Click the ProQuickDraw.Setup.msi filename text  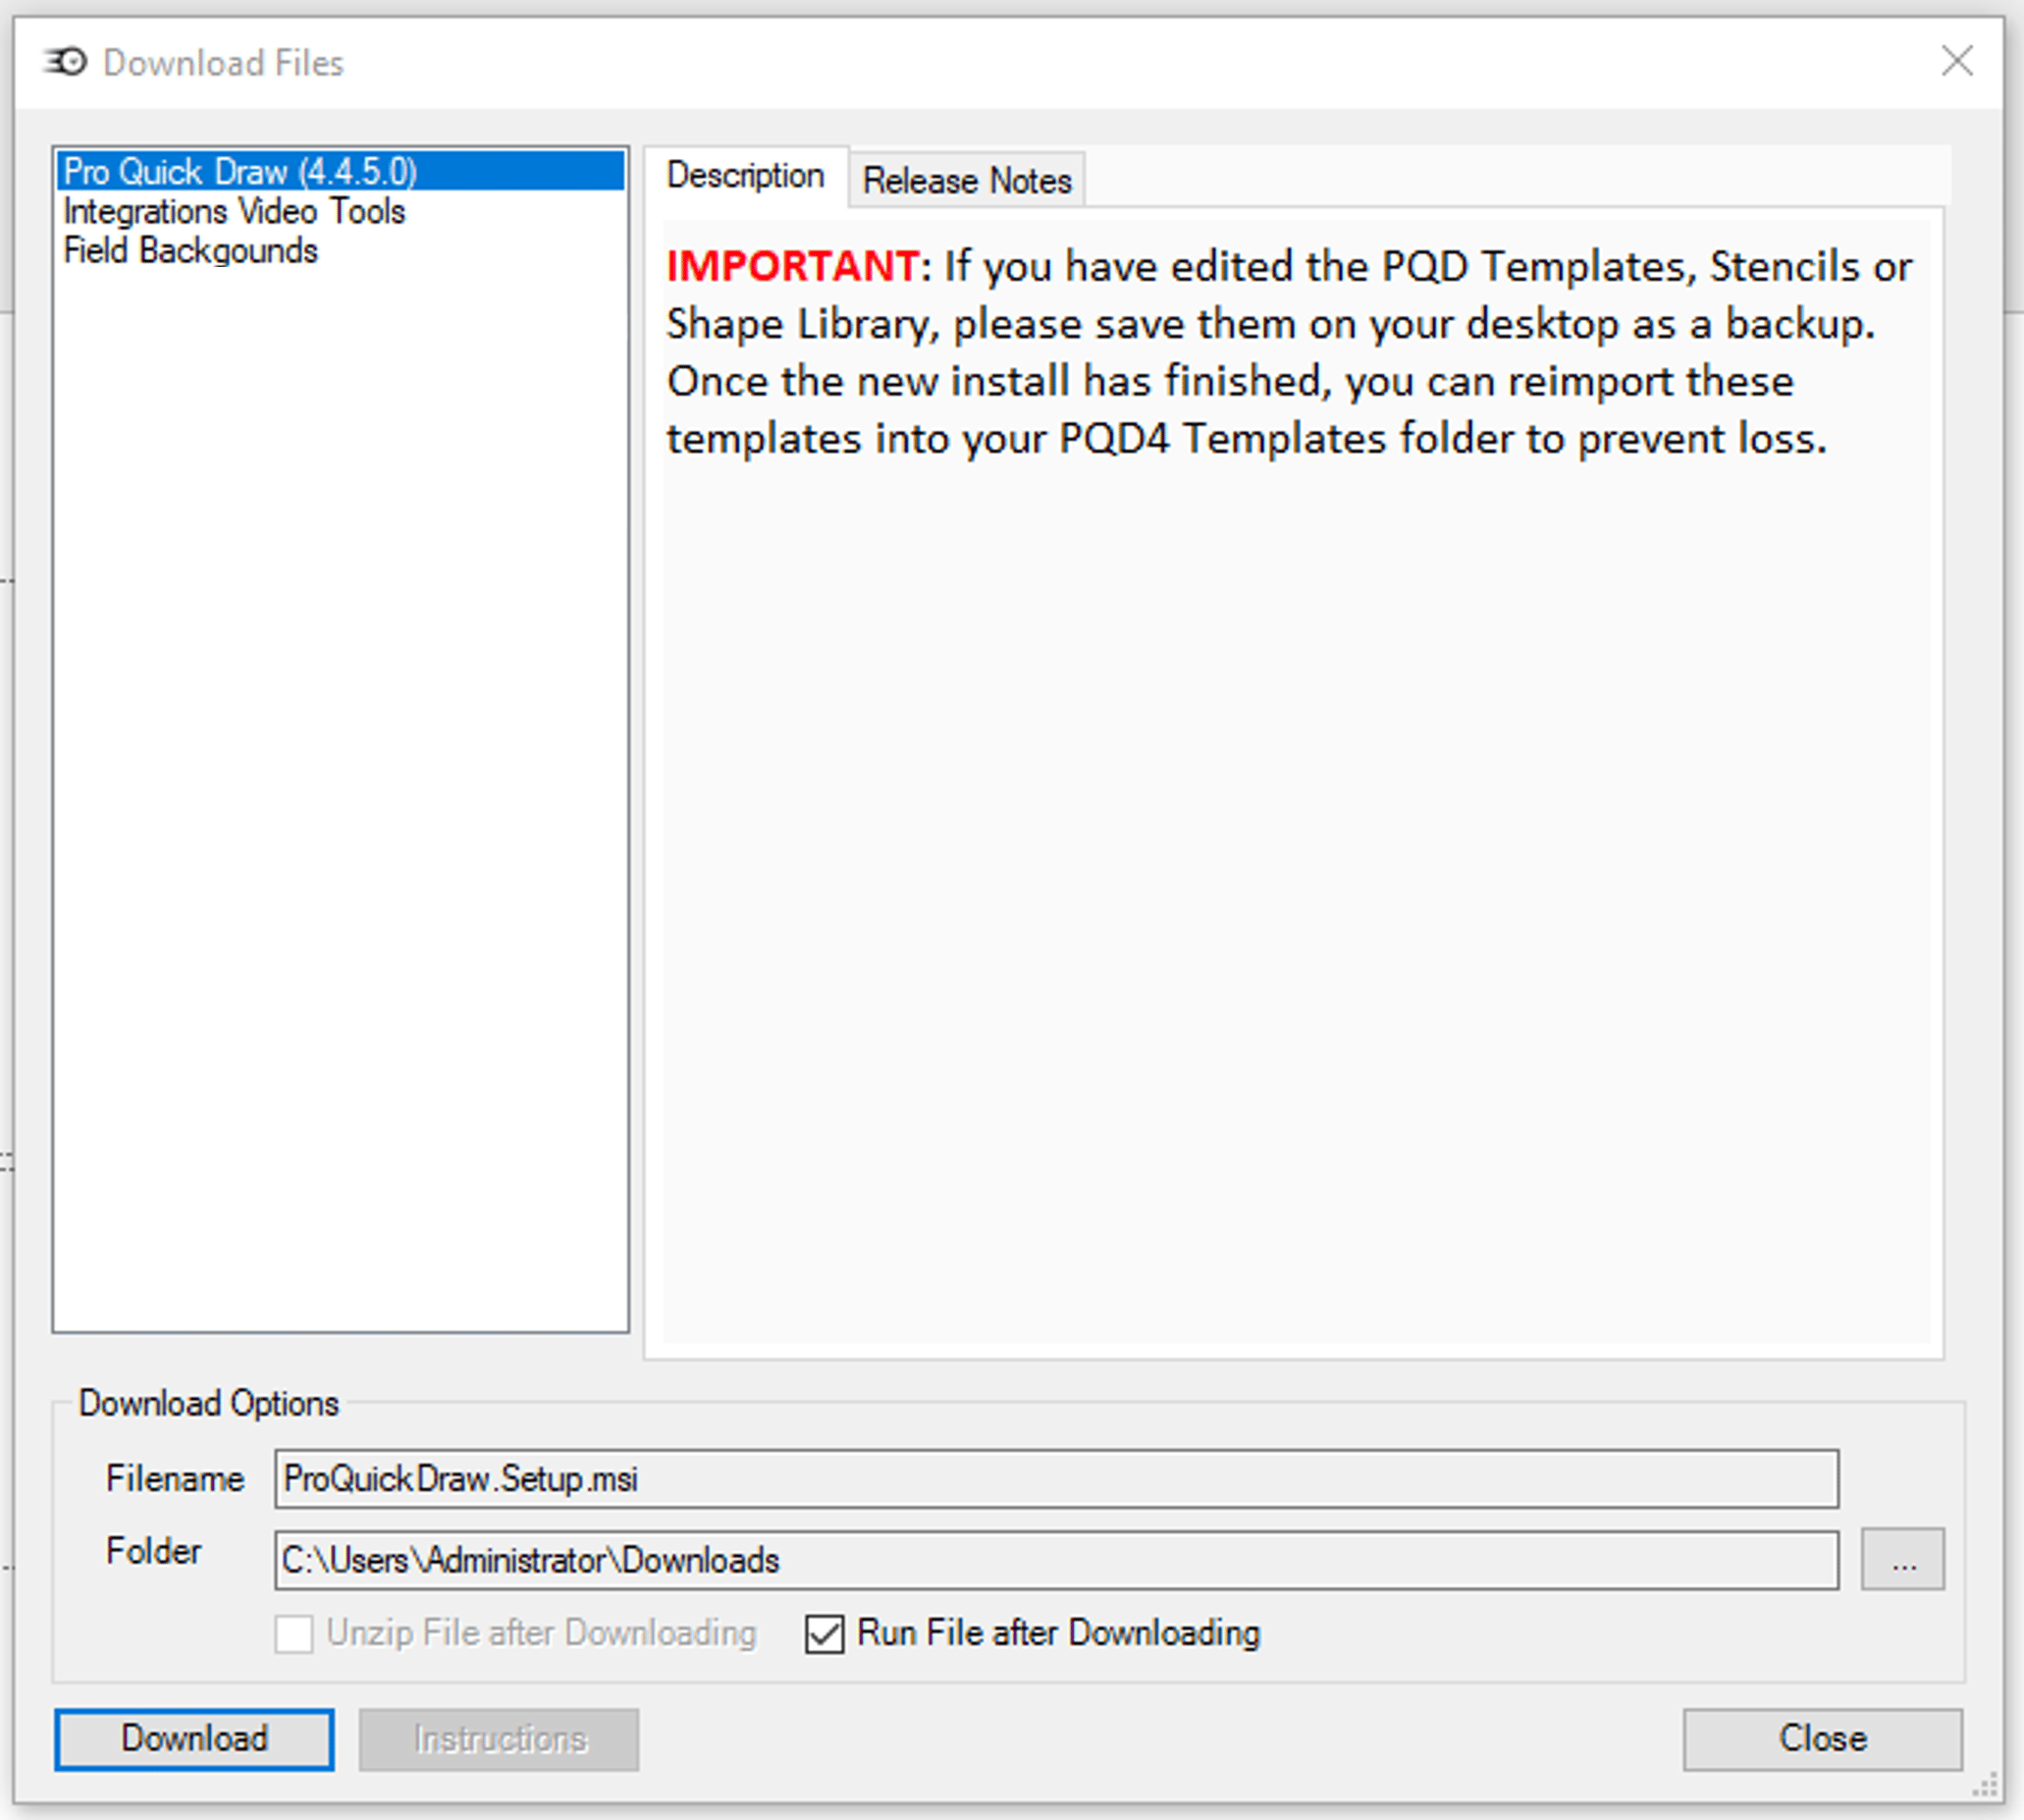[x=459, y=1480]
